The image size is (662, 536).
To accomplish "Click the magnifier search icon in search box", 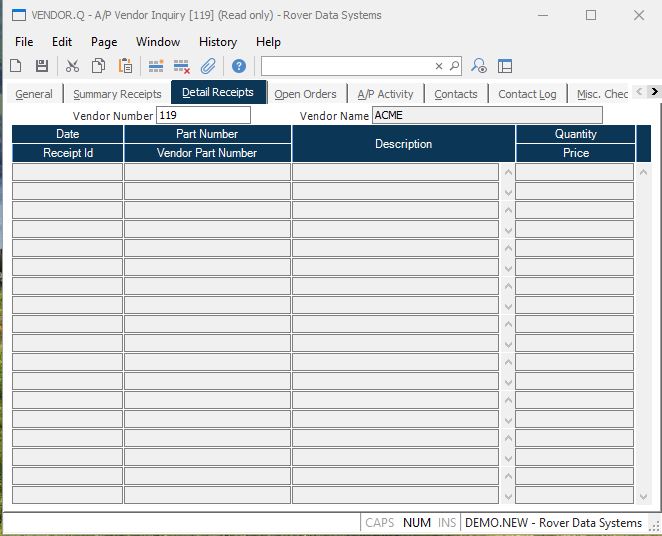I will pos(454,66).
